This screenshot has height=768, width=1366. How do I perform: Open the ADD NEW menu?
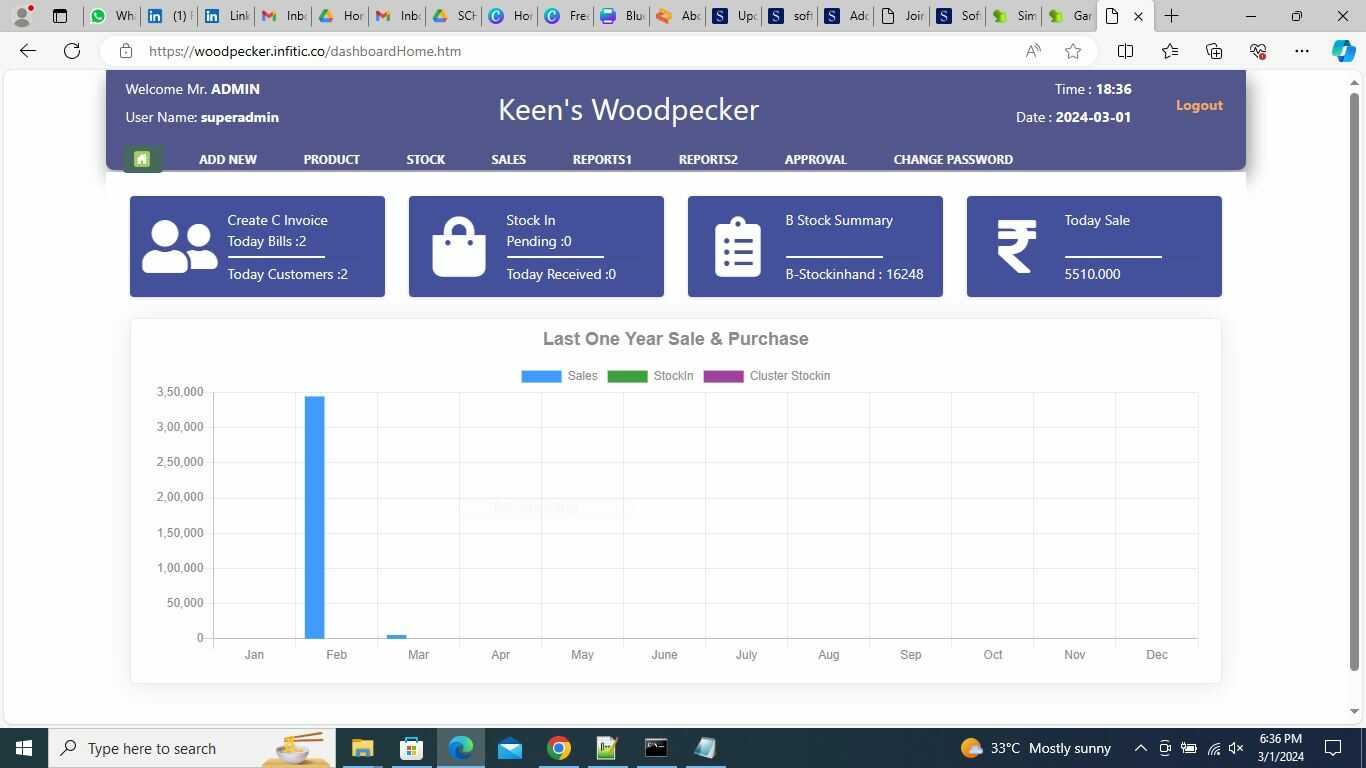228,159
